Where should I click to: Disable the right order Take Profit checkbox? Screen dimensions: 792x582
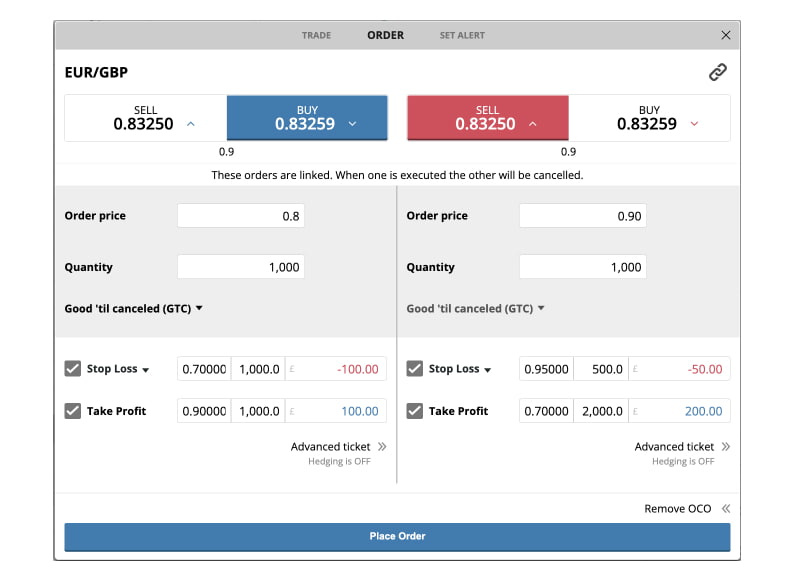[415, 411]
